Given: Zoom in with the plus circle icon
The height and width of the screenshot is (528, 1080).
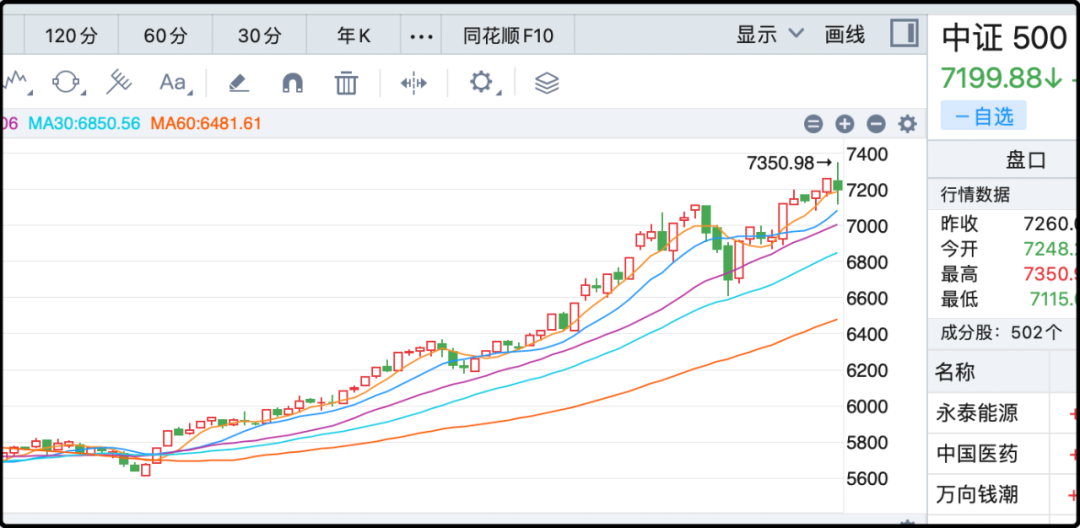Looking at the screenshot, I should tap(844, 124).
